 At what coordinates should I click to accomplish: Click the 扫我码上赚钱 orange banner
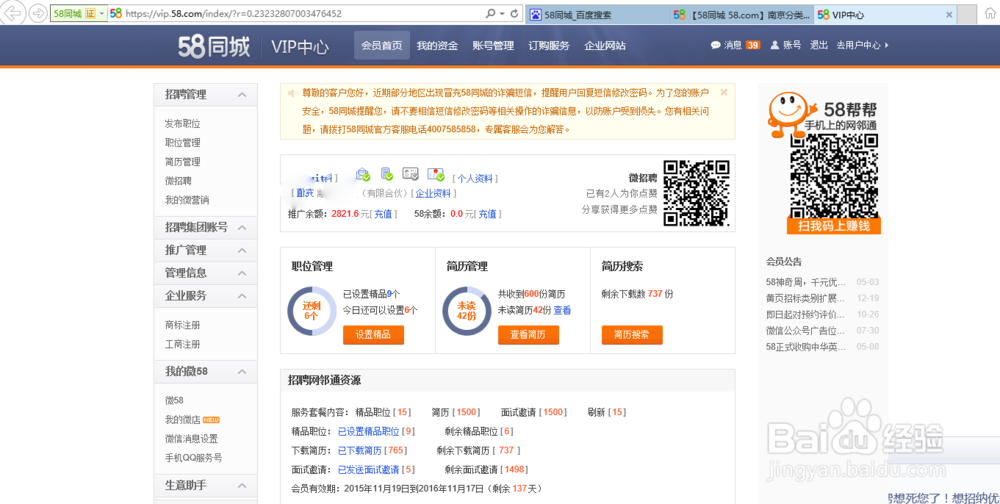(x=834, y=226)
